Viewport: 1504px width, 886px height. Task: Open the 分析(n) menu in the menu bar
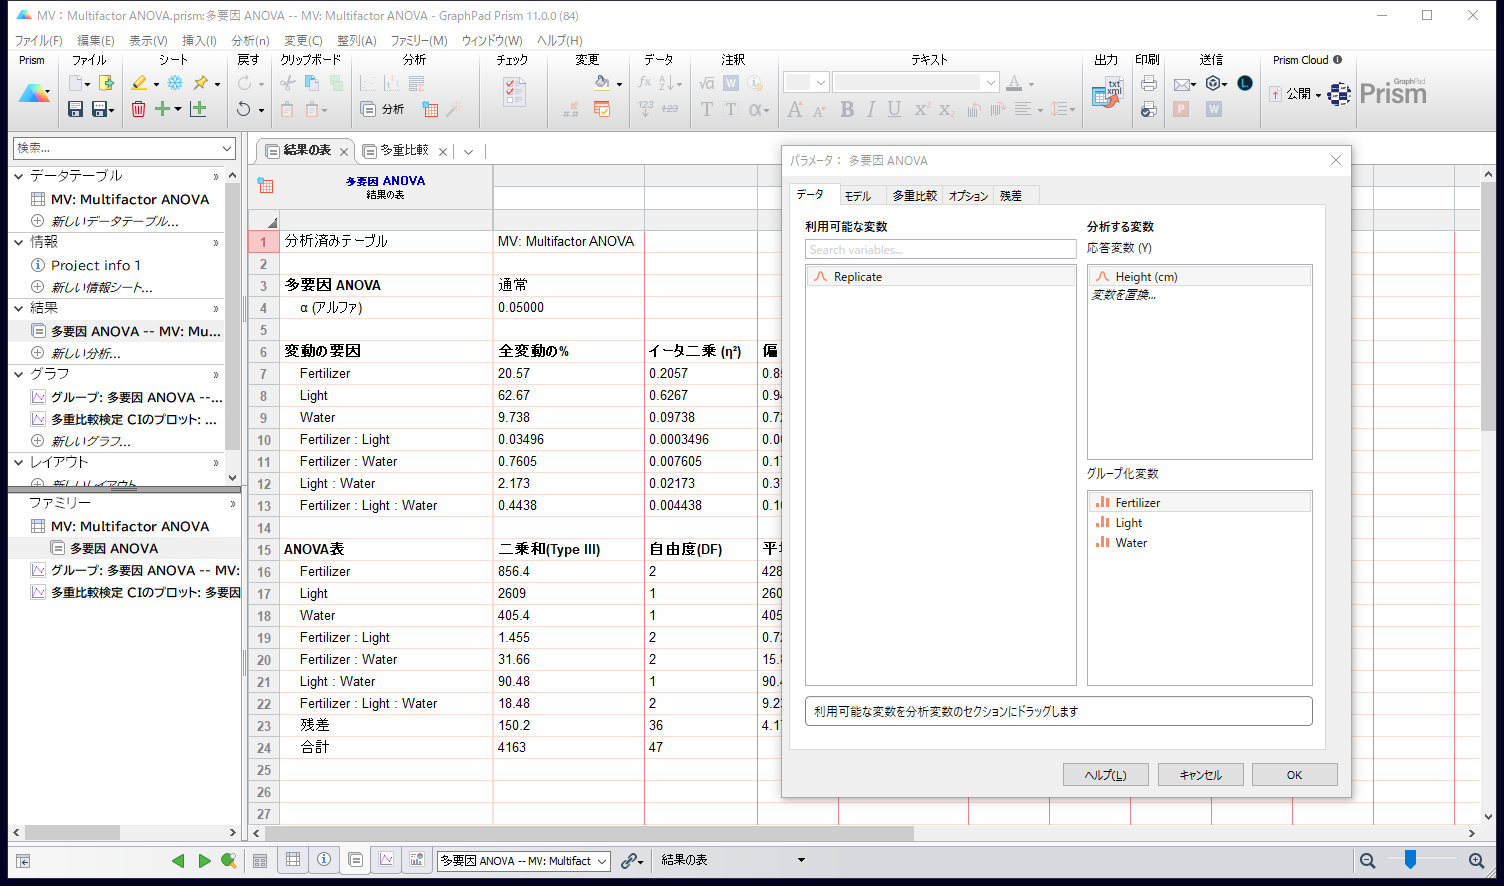(250, 40)
